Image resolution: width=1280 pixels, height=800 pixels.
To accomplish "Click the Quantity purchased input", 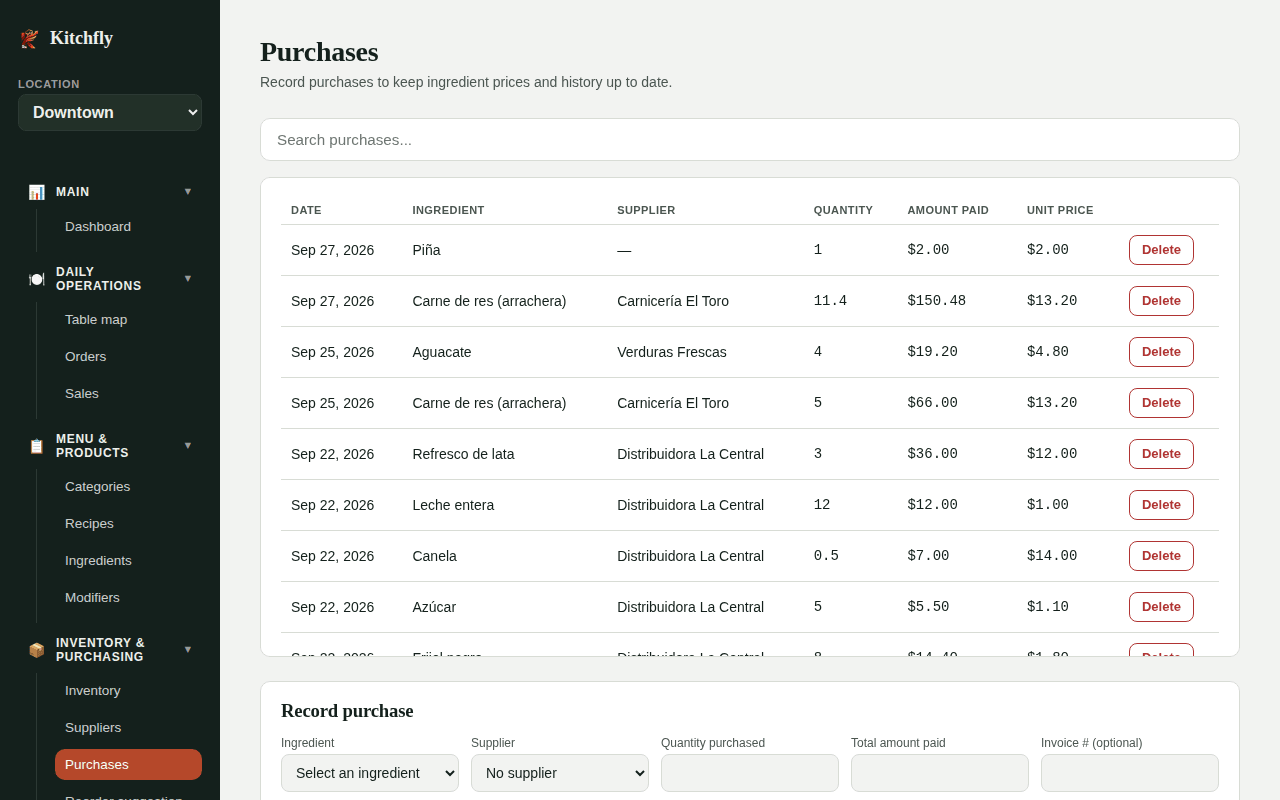I will pos(750,773).
